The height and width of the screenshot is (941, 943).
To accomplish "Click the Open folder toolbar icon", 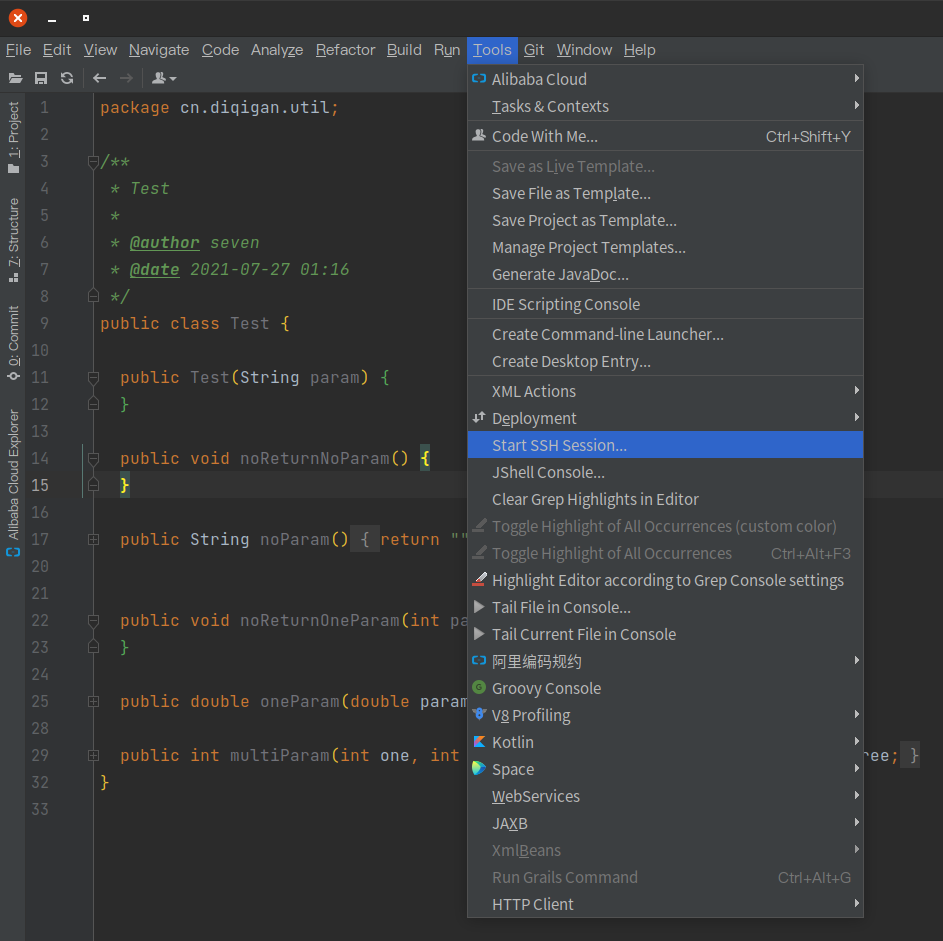I will coord(15,78).
